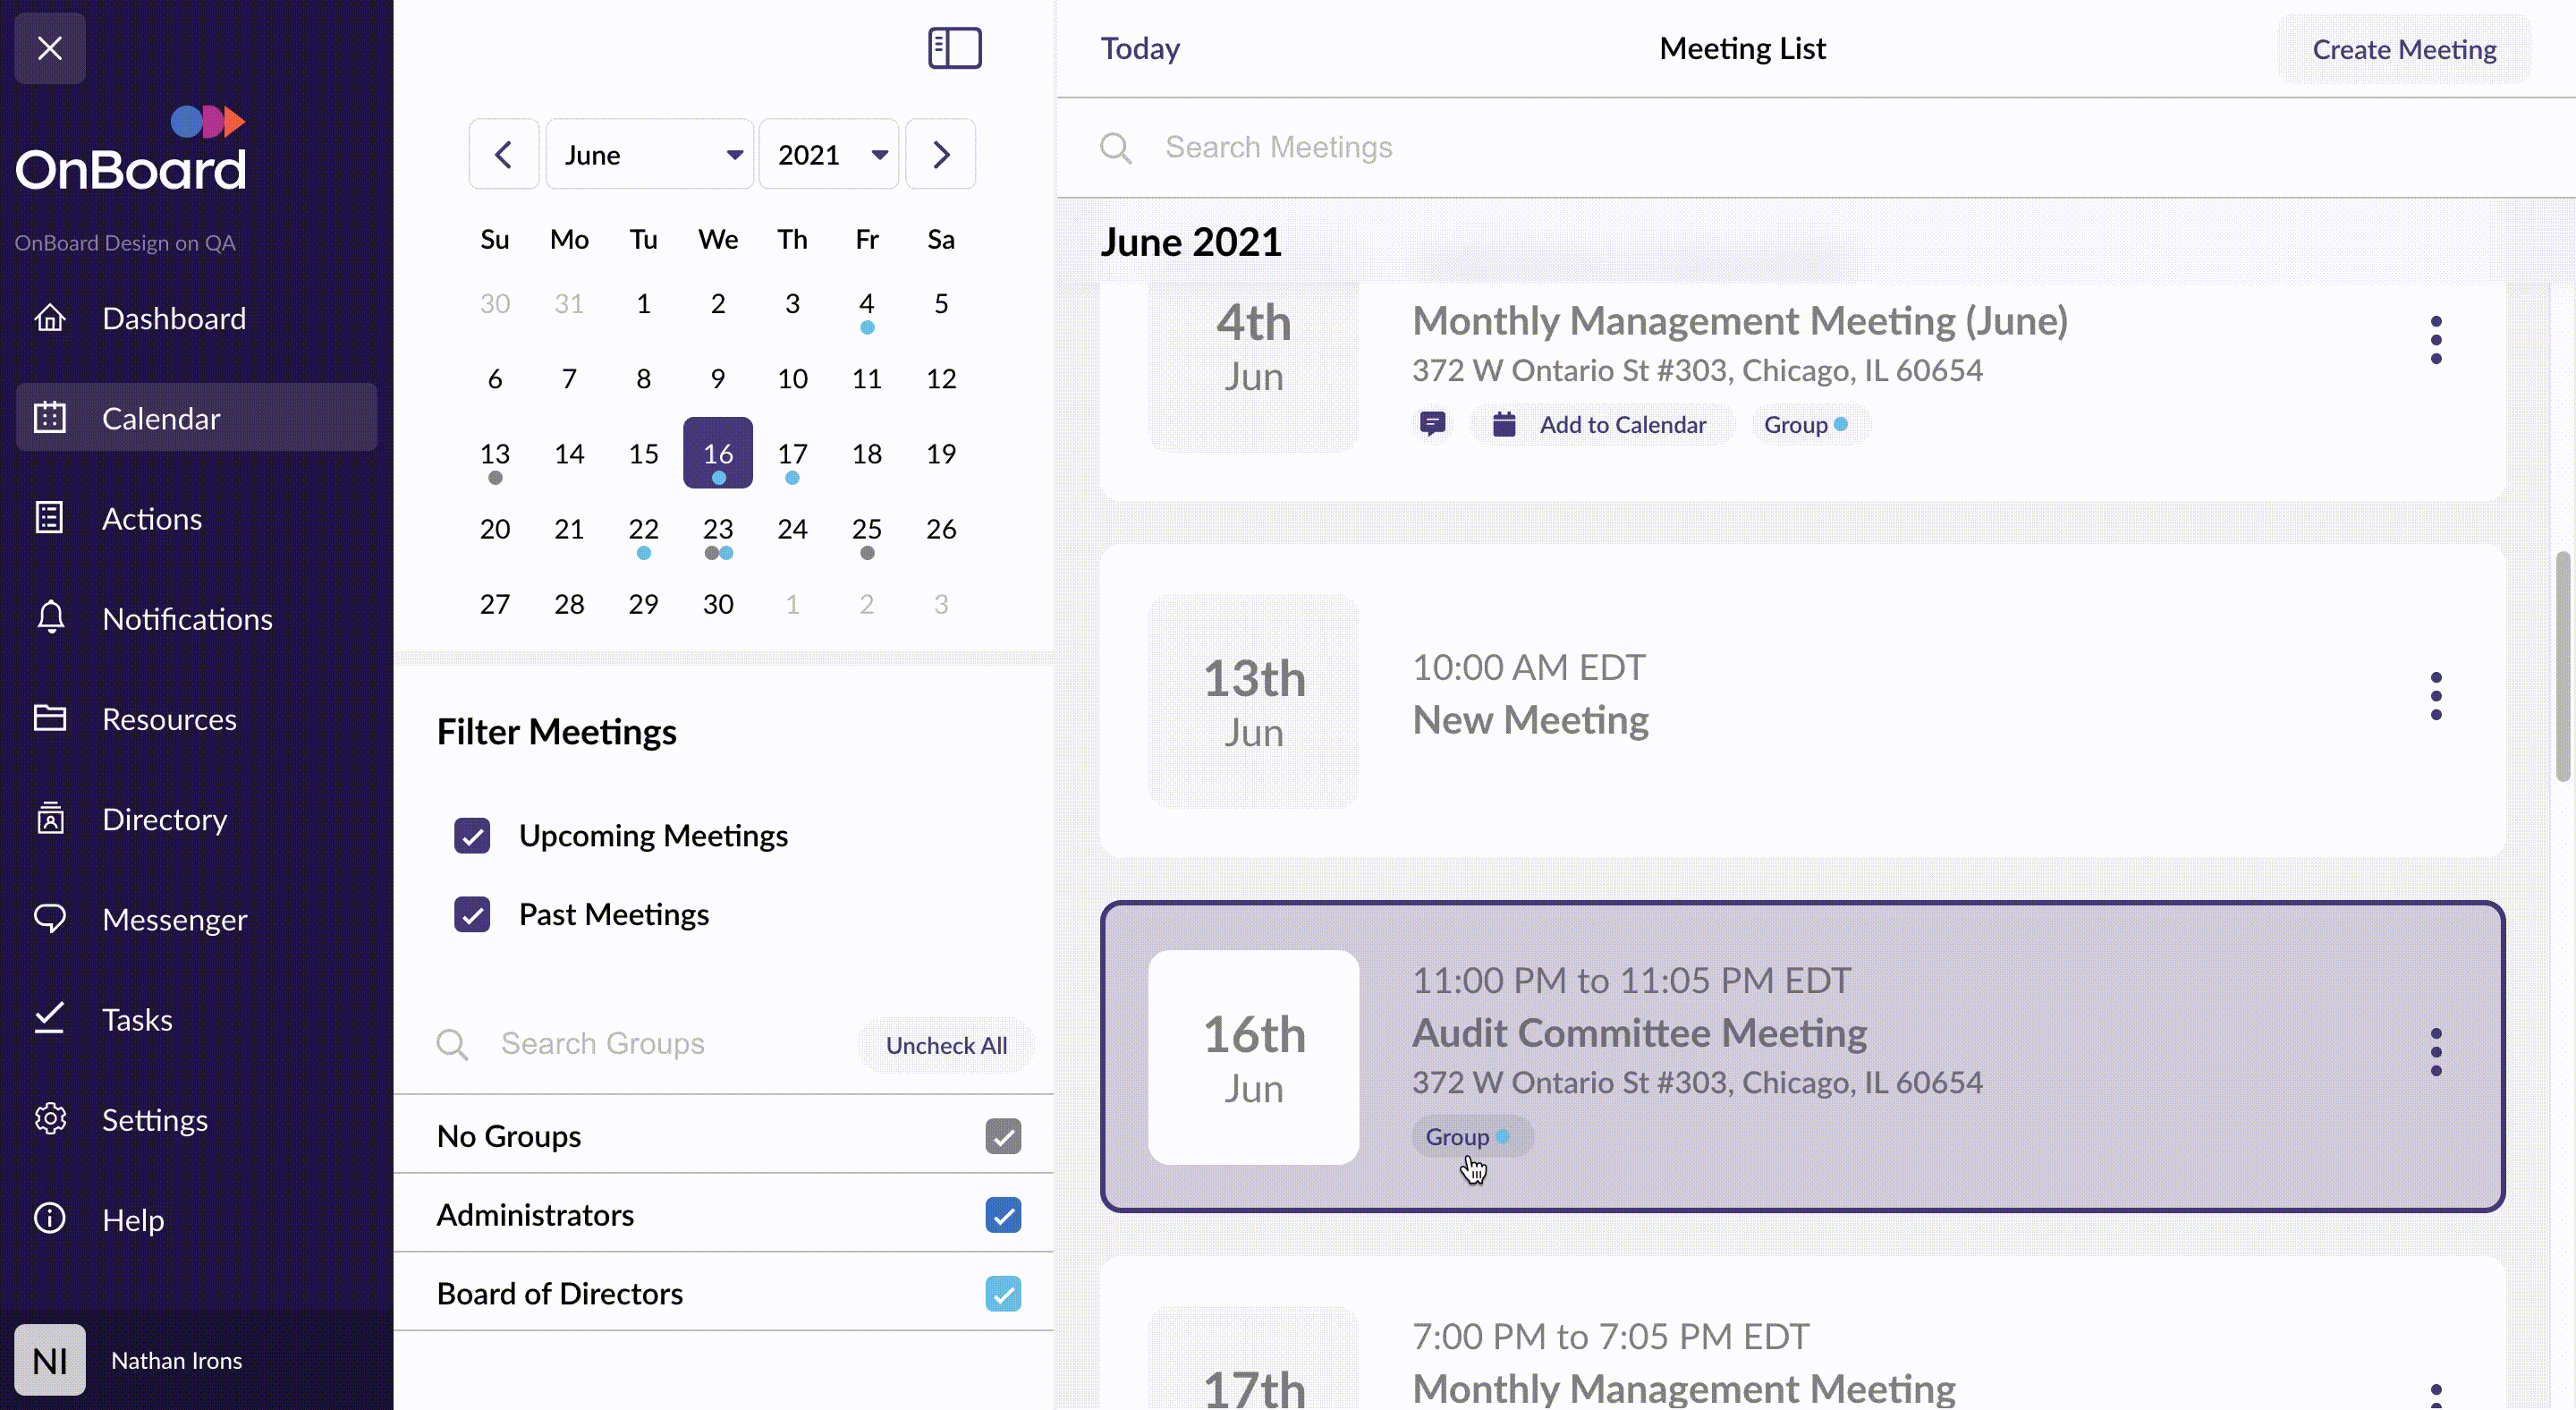Viewport: 2576px width, 1410px height.
Task: Toggle the Board of Directors checkbox
Action: click(1003, 1294)
